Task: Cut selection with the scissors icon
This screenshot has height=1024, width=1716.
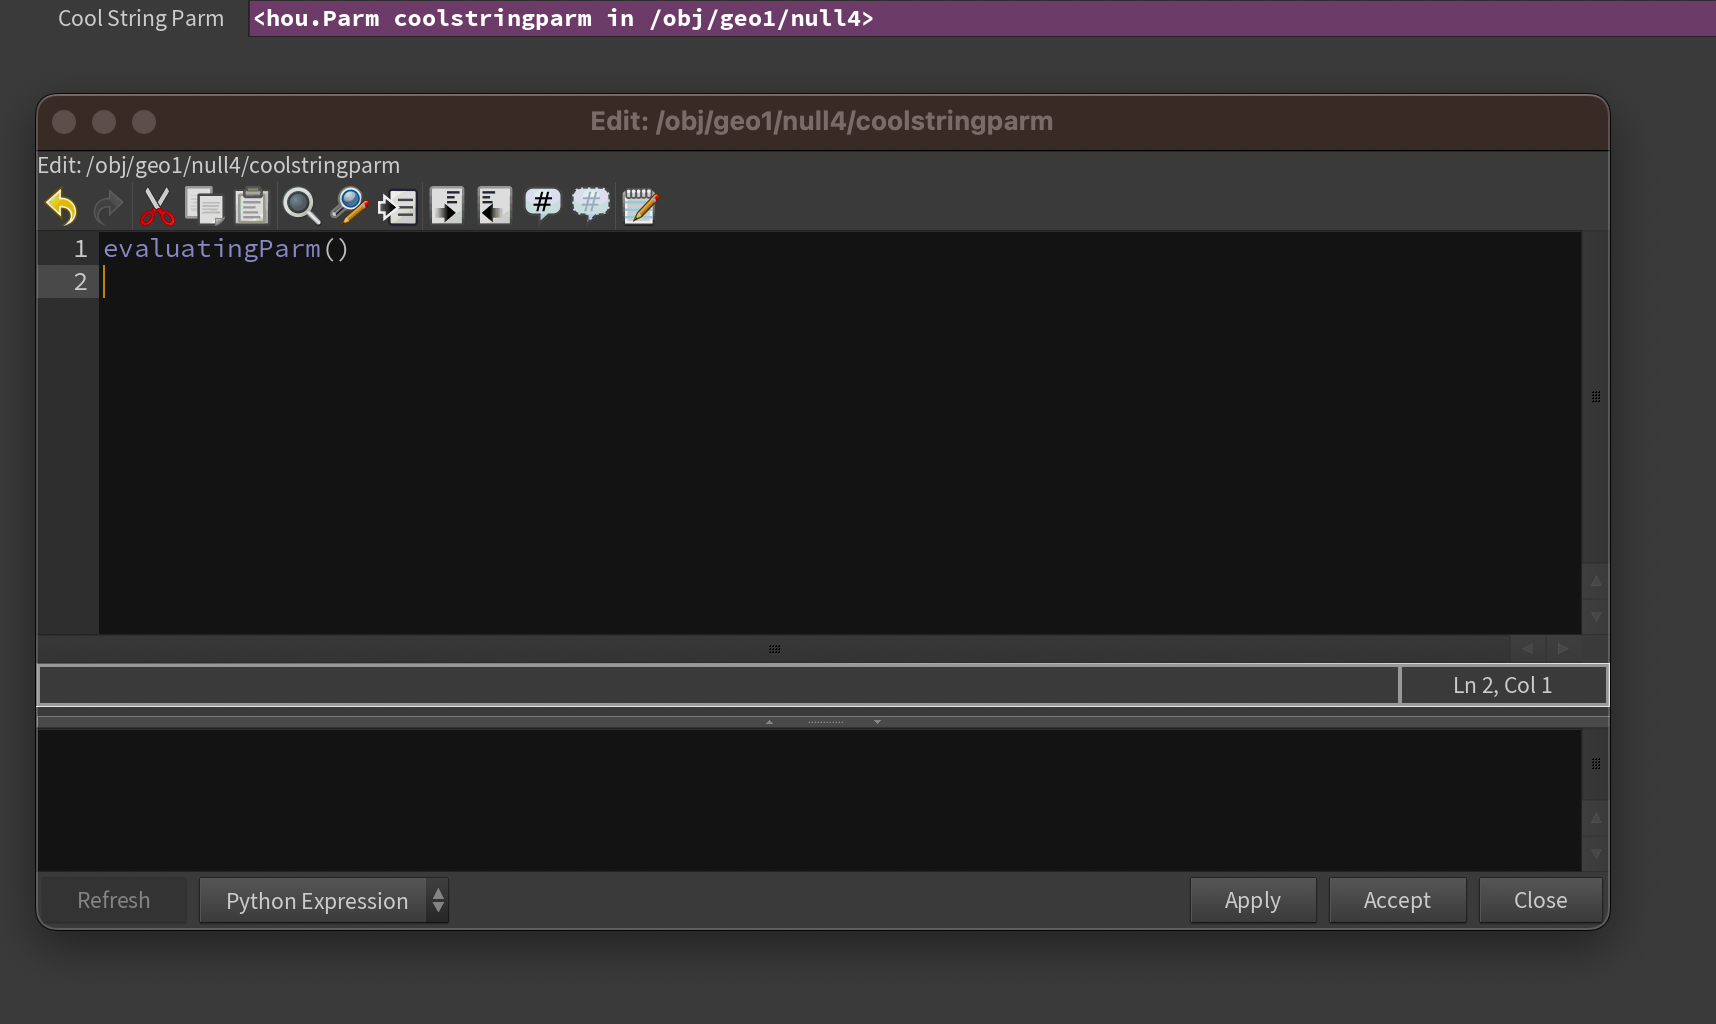Action: coord(157,206)
